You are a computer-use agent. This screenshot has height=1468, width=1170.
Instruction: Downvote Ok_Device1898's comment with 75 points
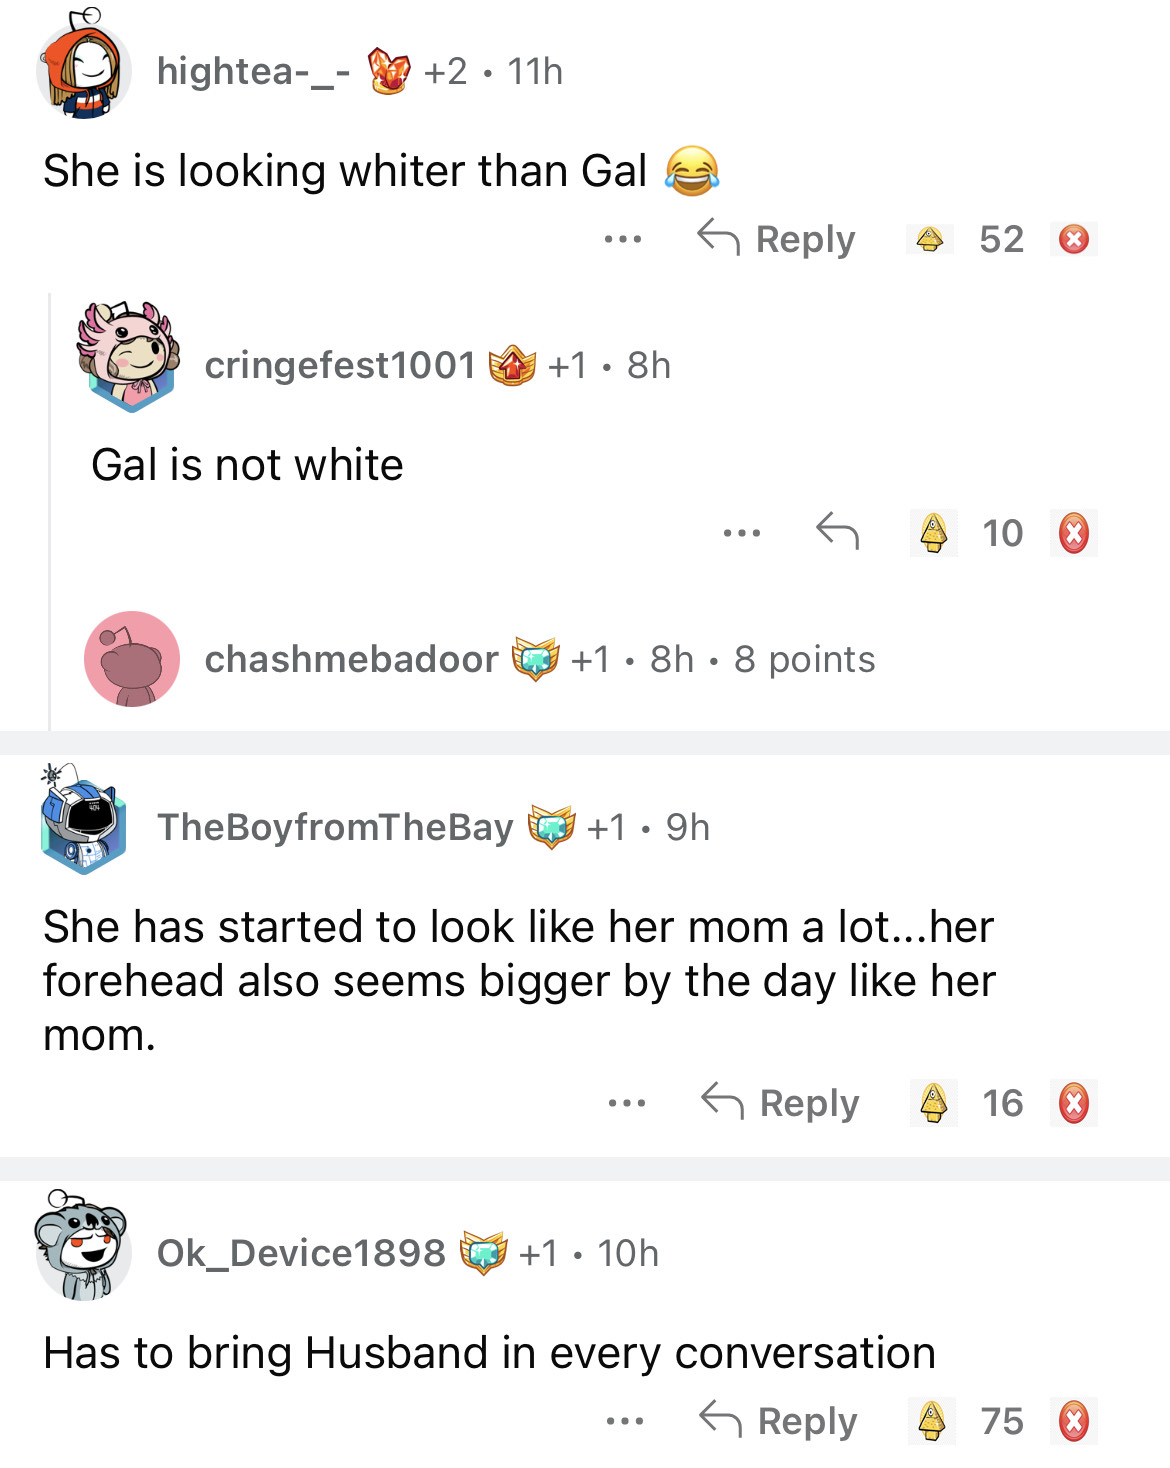pyautogui.click(x=1074, y=1421)
